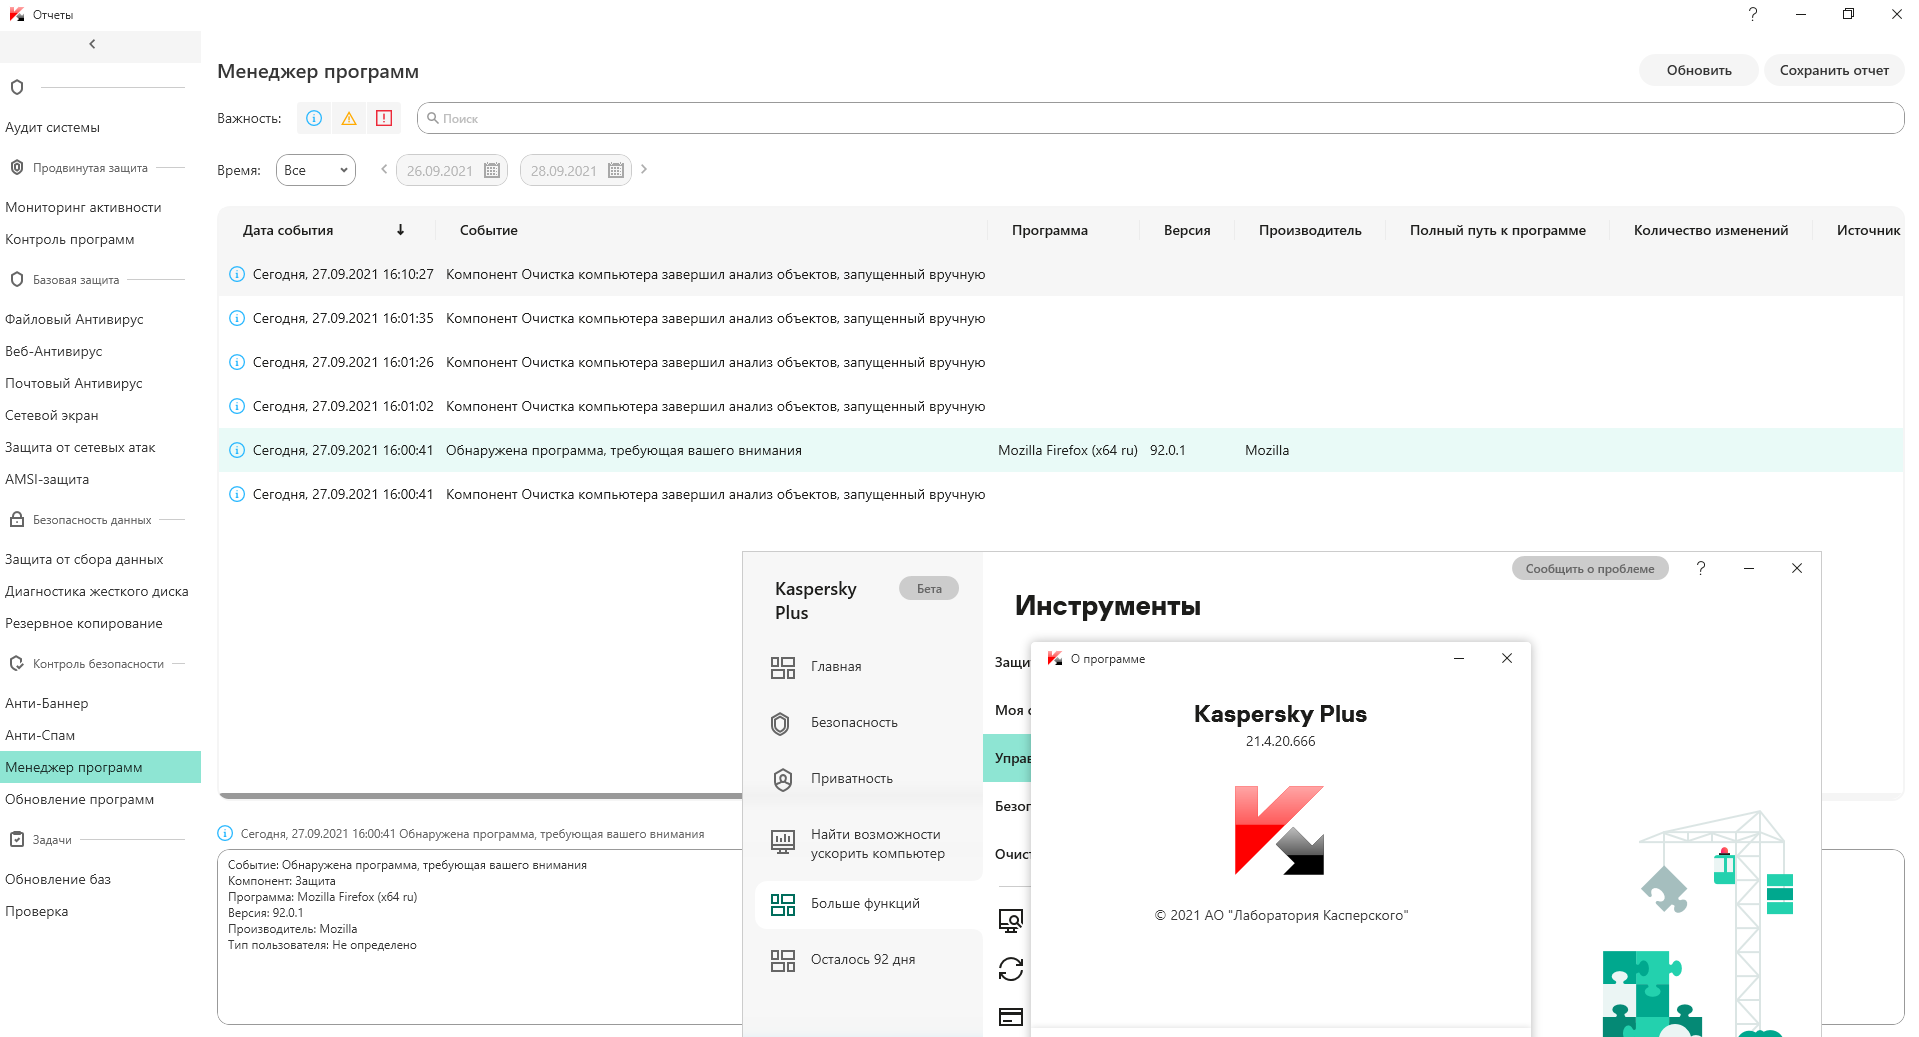Sort by Событие column header
The height and width of the screenshot is (1037, 1919).
[x=489, y=230]
